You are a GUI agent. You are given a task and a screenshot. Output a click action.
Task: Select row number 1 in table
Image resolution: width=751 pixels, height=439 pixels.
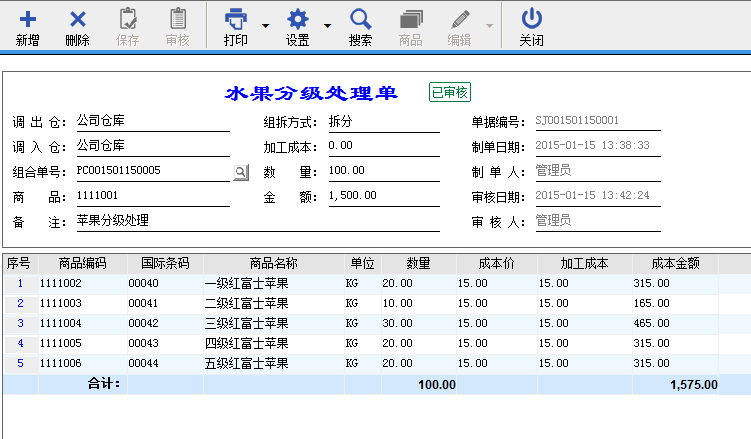click(21, 283)
